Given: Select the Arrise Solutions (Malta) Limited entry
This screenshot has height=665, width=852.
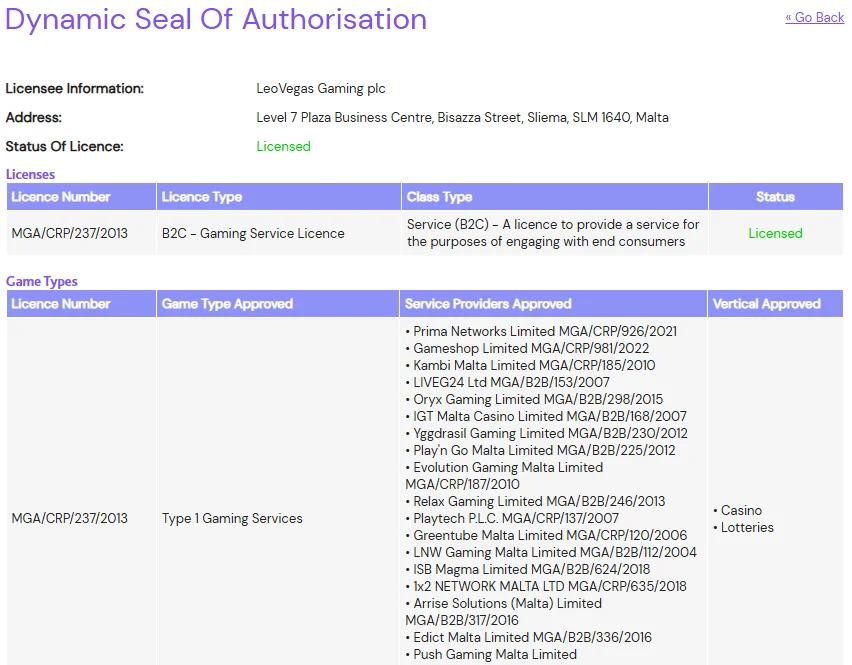Looking at the screenshot, I should (x=504, y=612).
